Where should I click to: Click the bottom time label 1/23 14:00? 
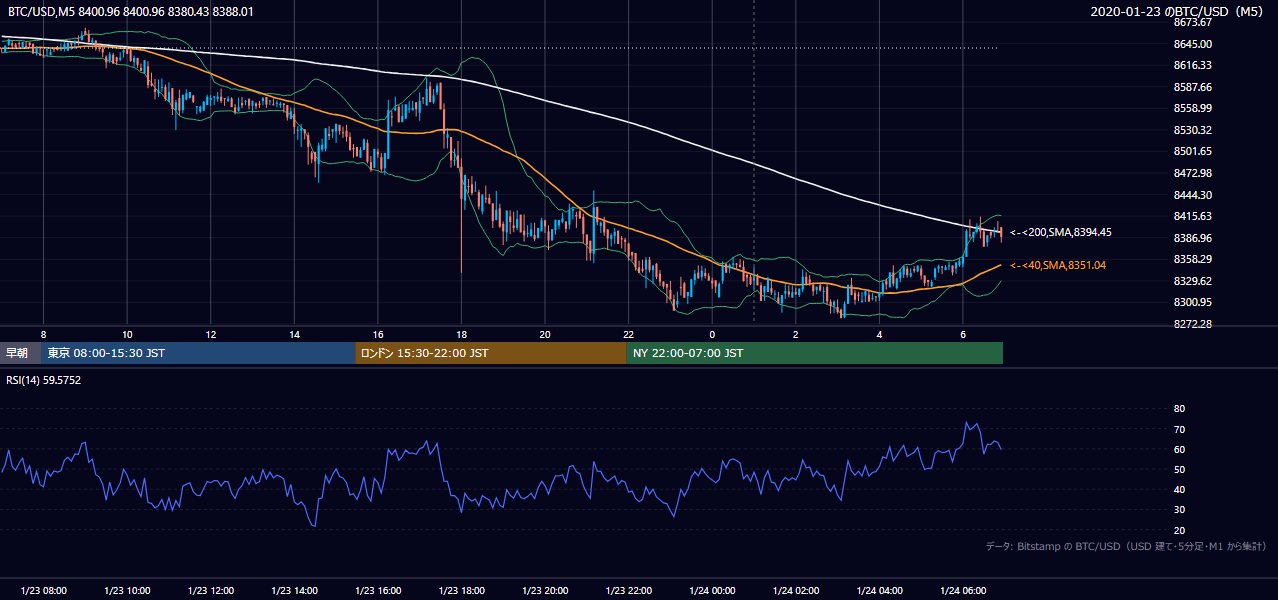click(x=294, y=591)
